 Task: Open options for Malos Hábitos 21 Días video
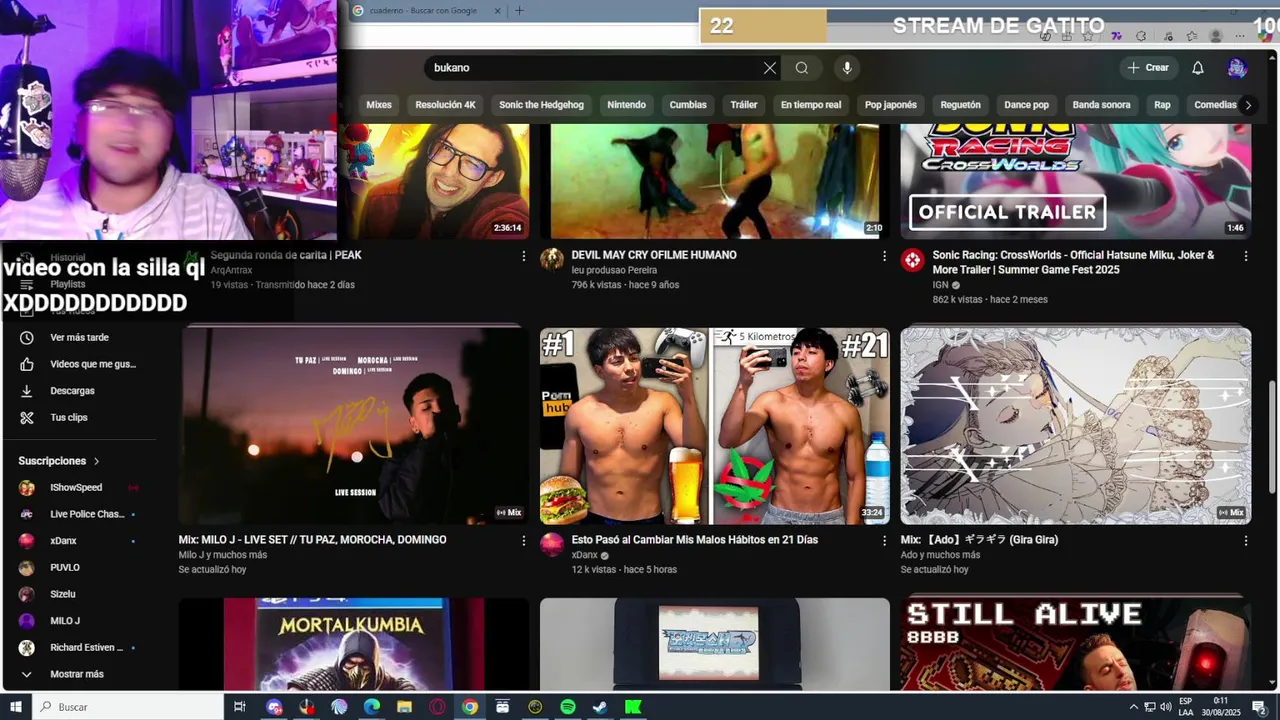click(x=884, y=541)
